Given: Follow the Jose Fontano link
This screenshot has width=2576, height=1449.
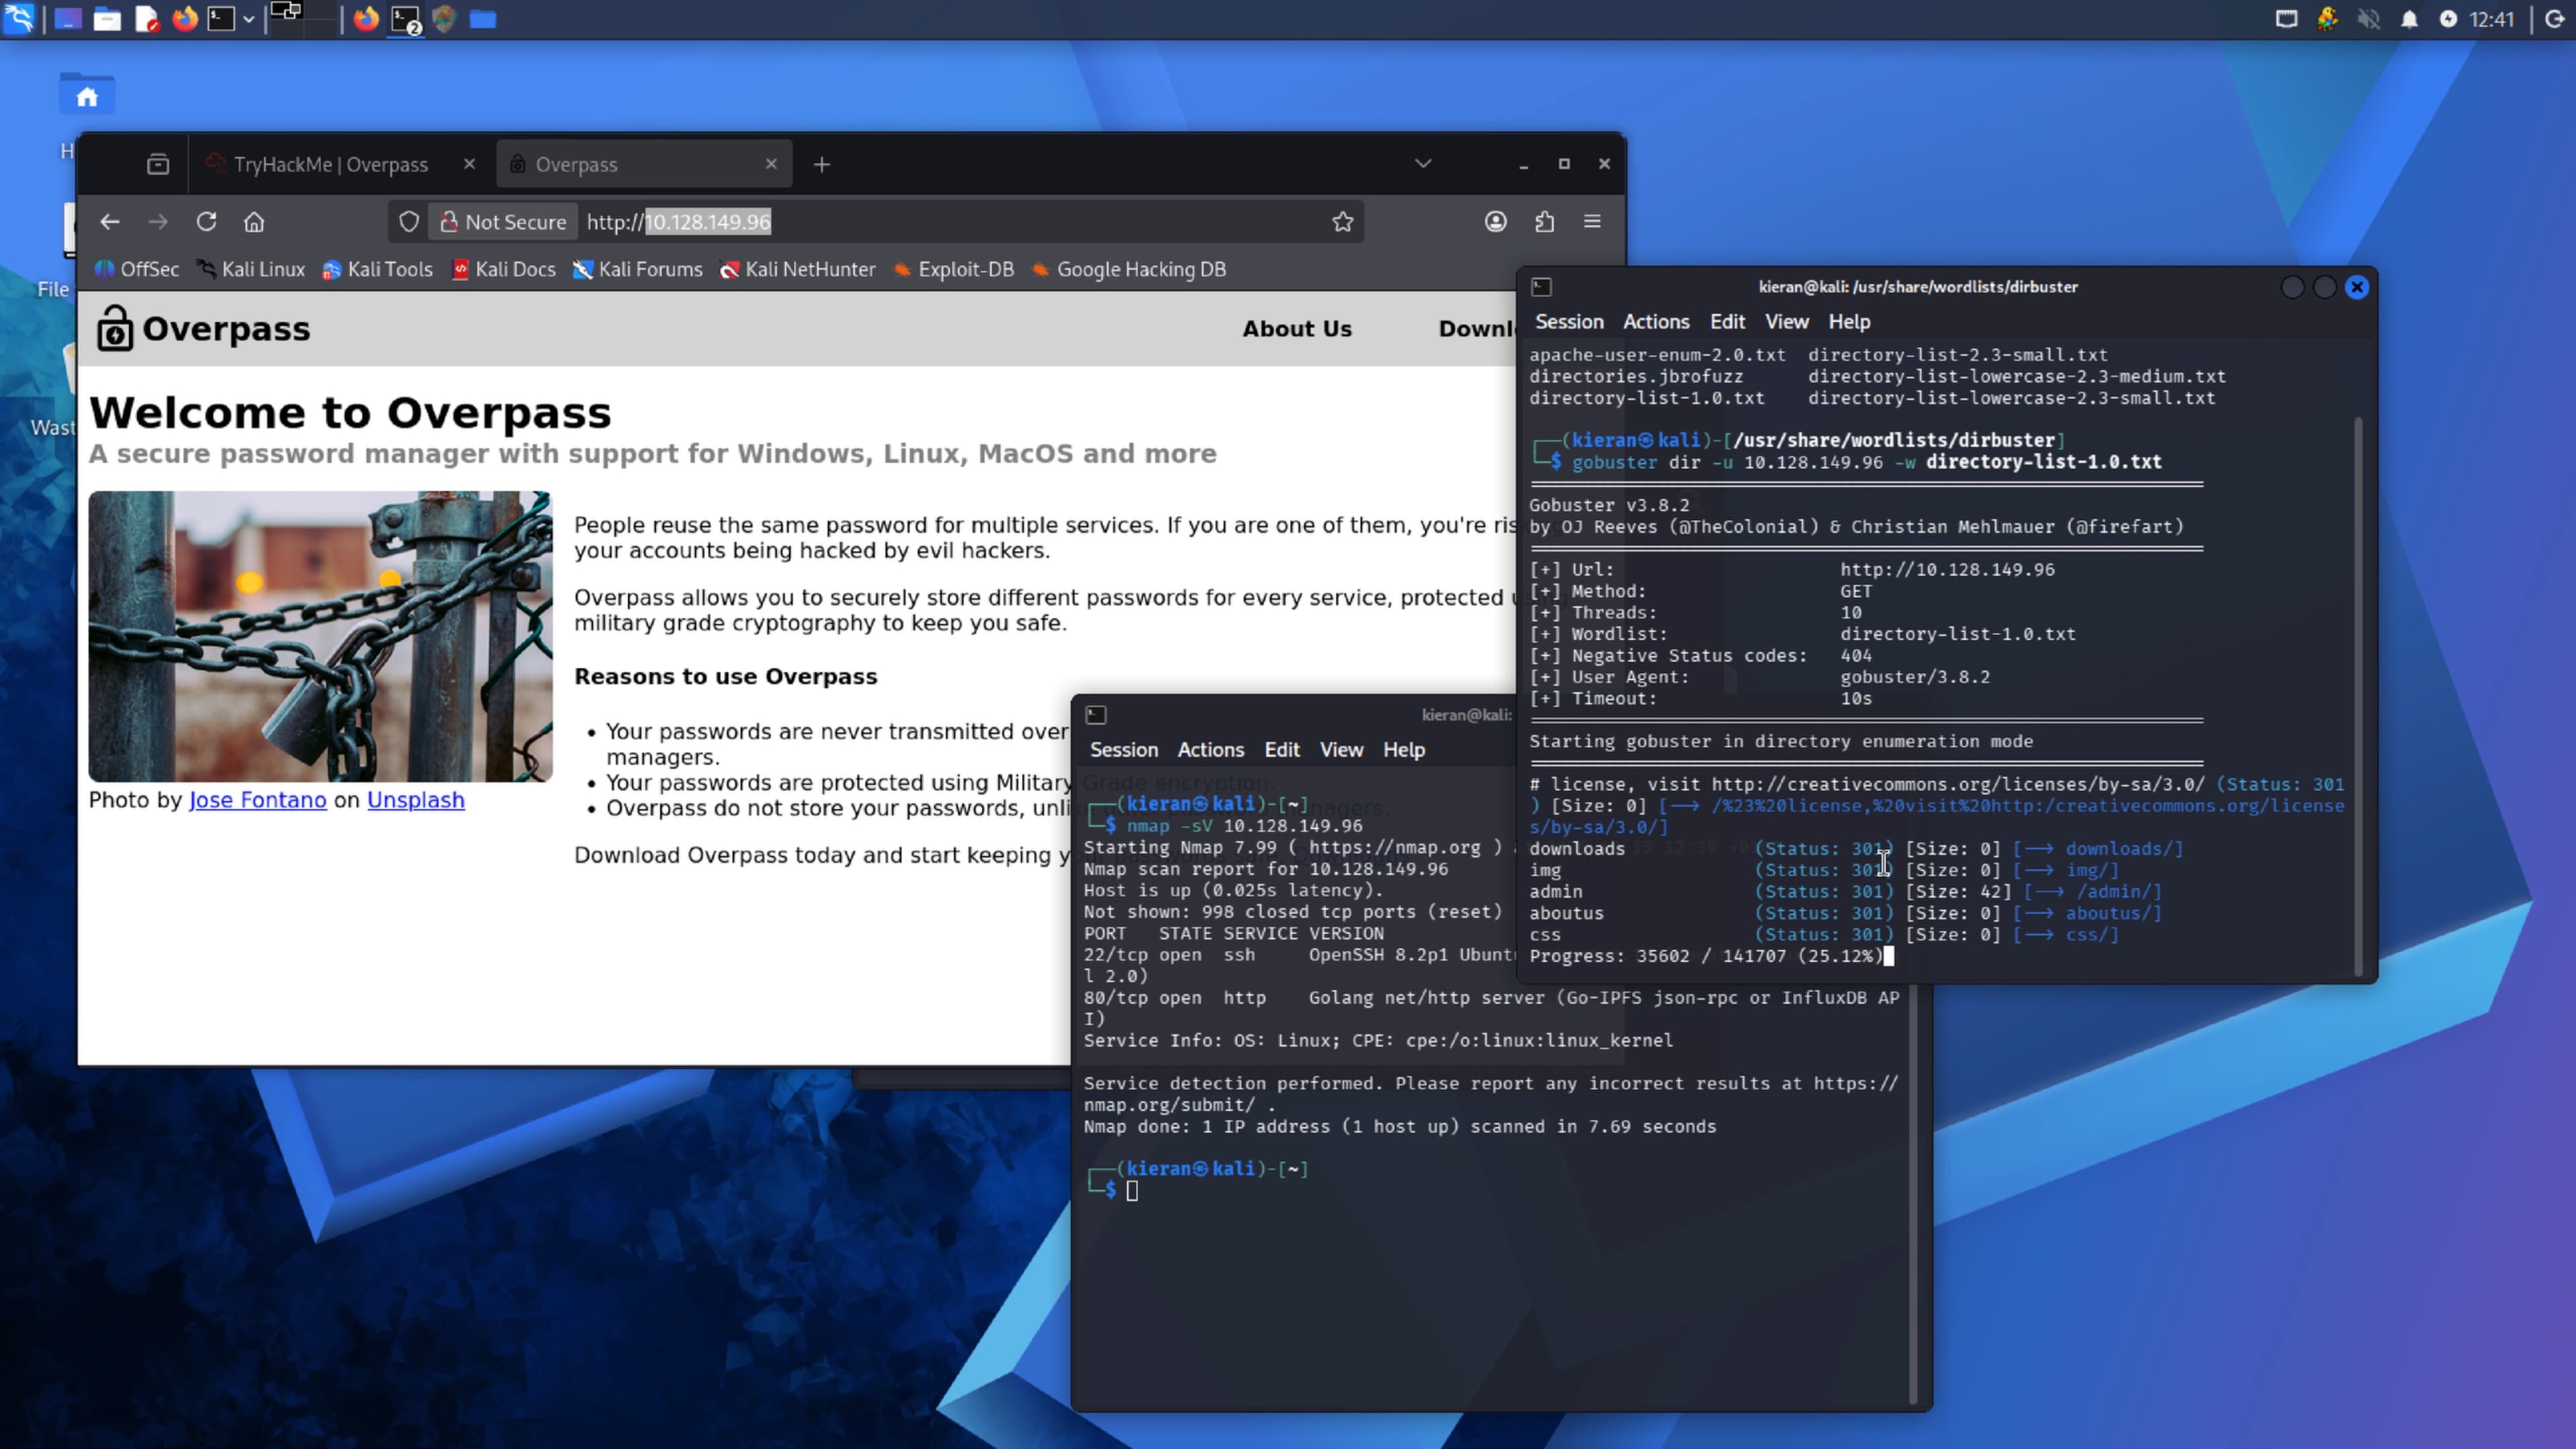Looking at the screenshot, I should tap(257, 800).
